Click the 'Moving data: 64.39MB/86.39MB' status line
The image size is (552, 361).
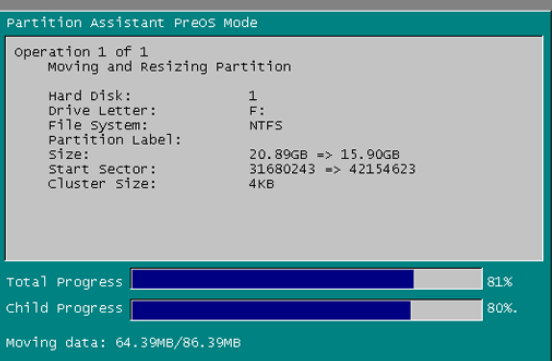coord(123,343)
